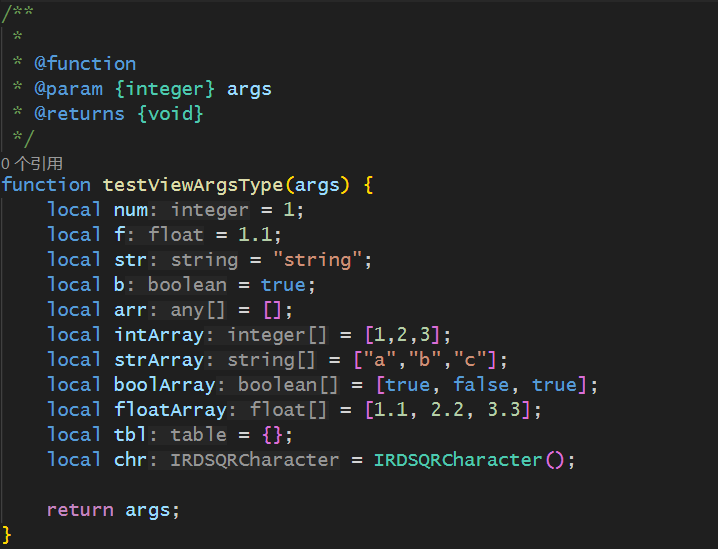Viewport: 718px width, 549px height.
Task: Click the 'boolean' inlay hint after b
Action: [x=187, y=285]
